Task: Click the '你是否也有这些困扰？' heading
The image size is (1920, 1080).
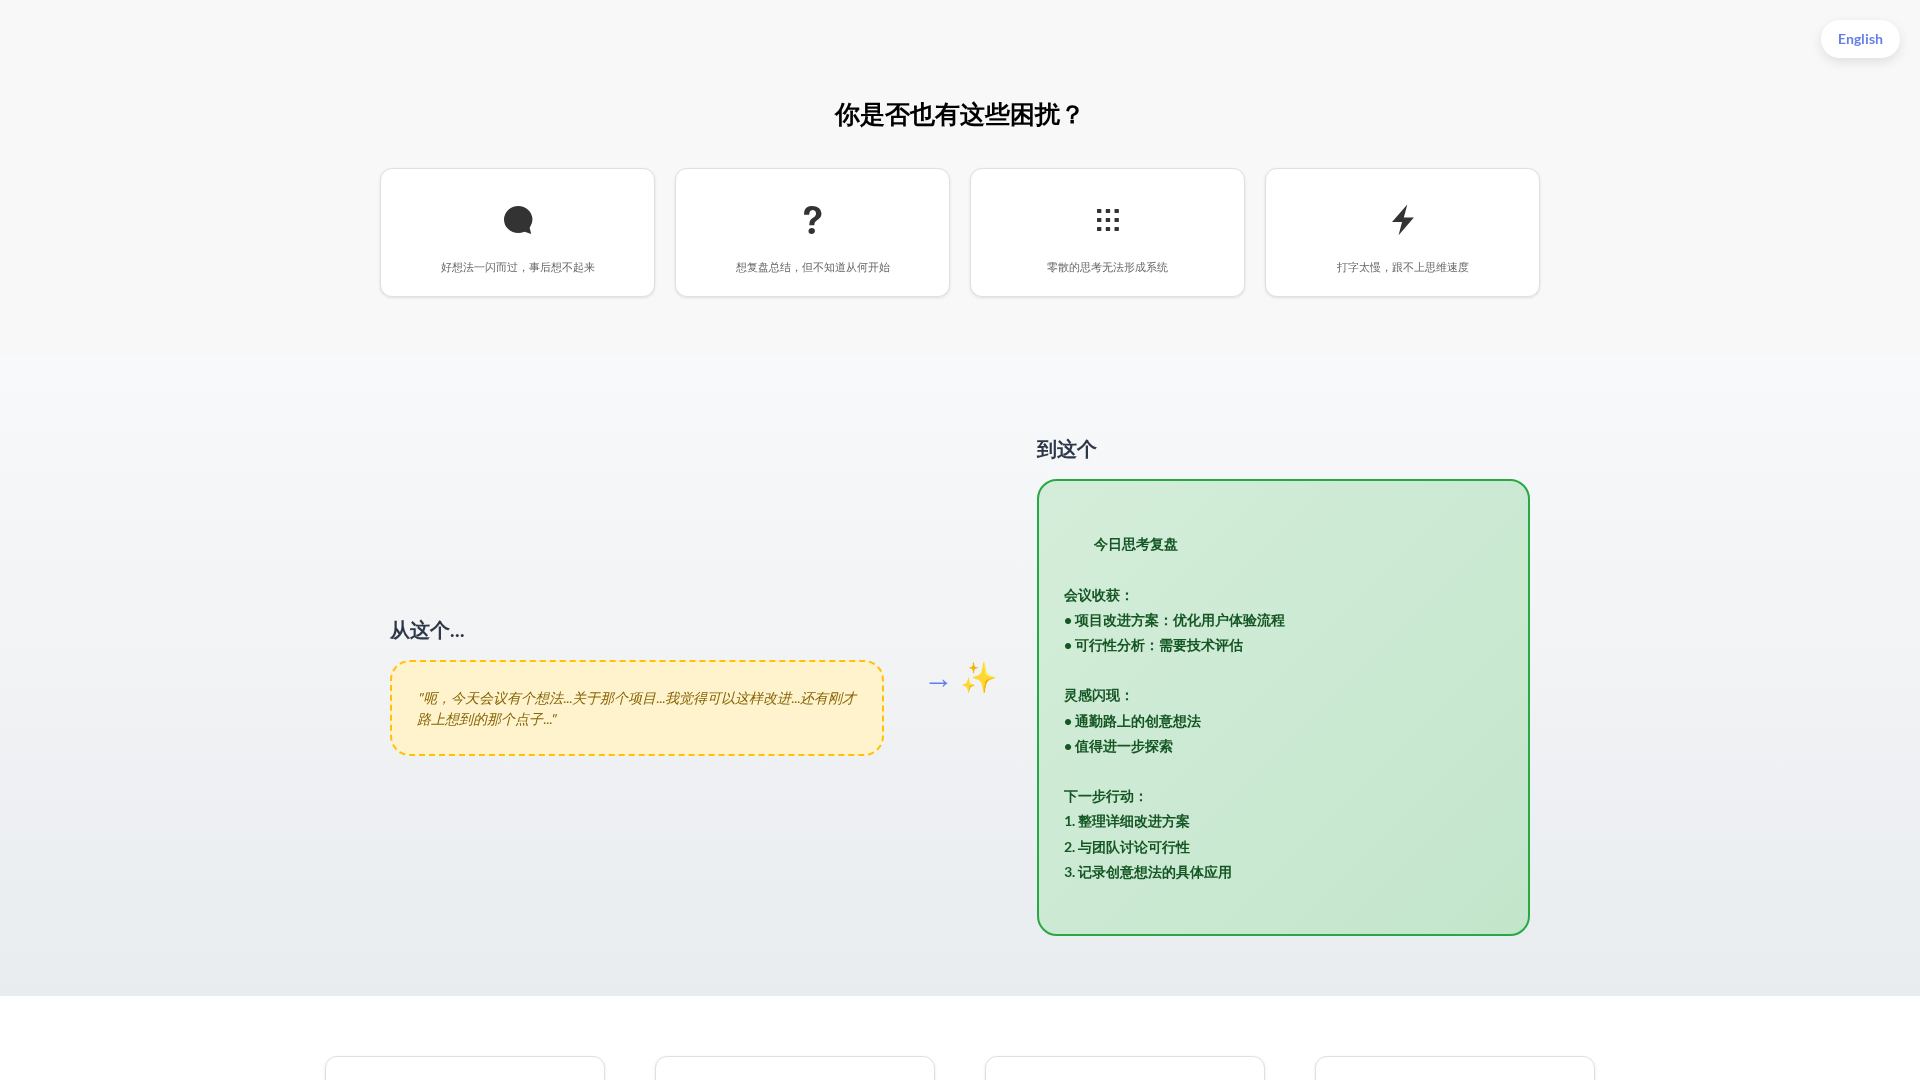Action: (959, 115)
